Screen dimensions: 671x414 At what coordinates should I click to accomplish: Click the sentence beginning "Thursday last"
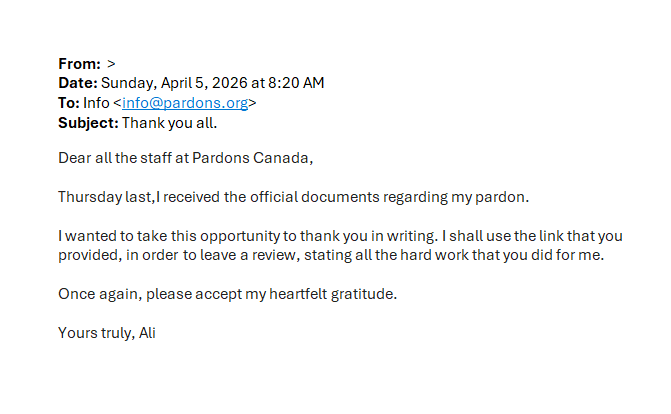(294, 197)
